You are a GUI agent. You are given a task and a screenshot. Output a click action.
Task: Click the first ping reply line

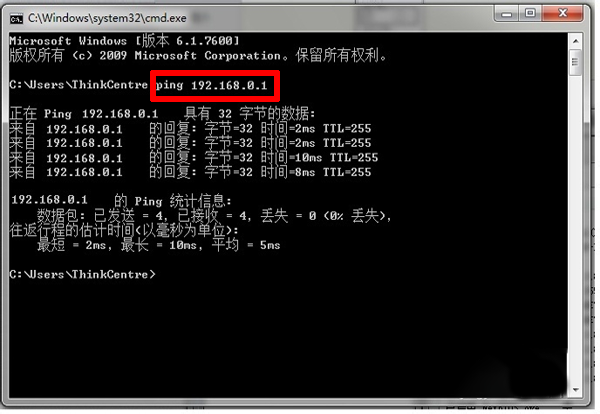point(192,128)
